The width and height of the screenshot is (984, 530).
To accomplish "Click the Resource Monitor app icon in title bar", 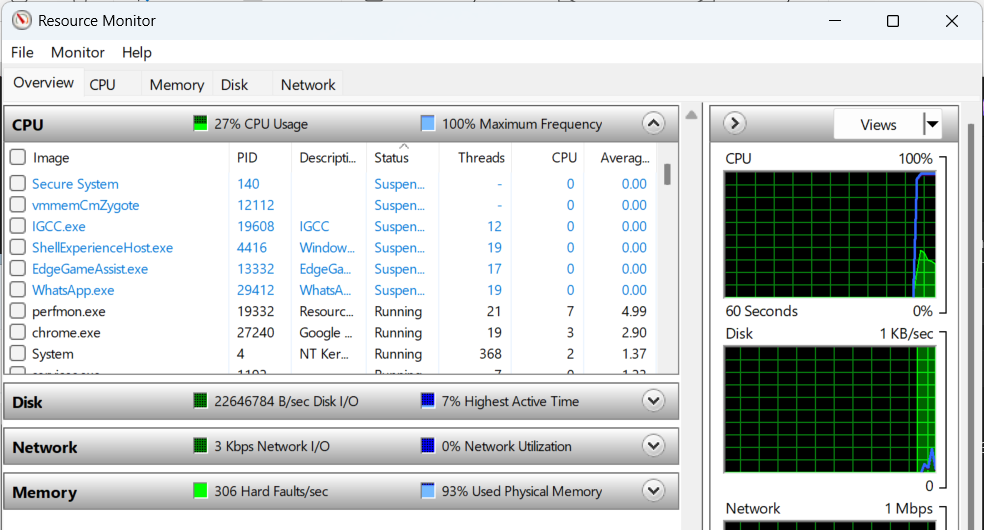I will (21, 20).
